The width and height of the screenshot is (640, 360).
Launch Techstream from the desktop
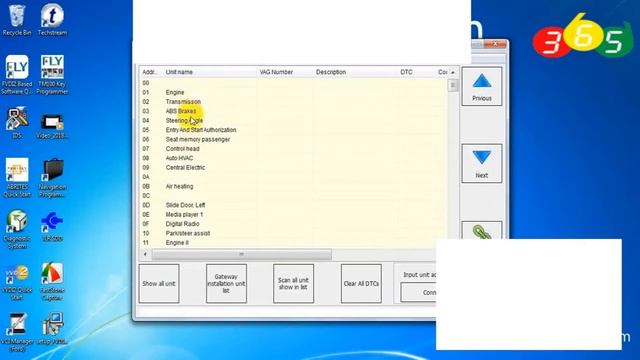click(52, 20)
